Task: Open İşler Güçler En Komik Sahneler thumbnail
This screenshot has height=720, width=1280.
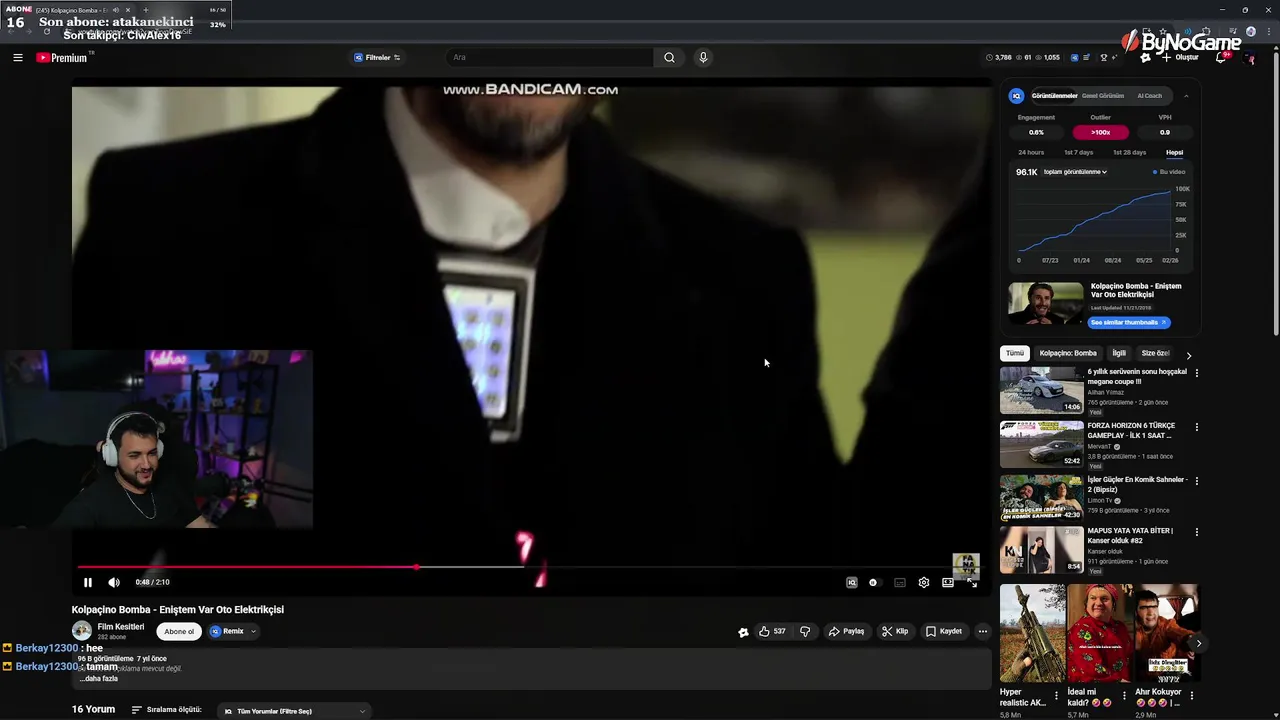Action: tap(1041, 497)
